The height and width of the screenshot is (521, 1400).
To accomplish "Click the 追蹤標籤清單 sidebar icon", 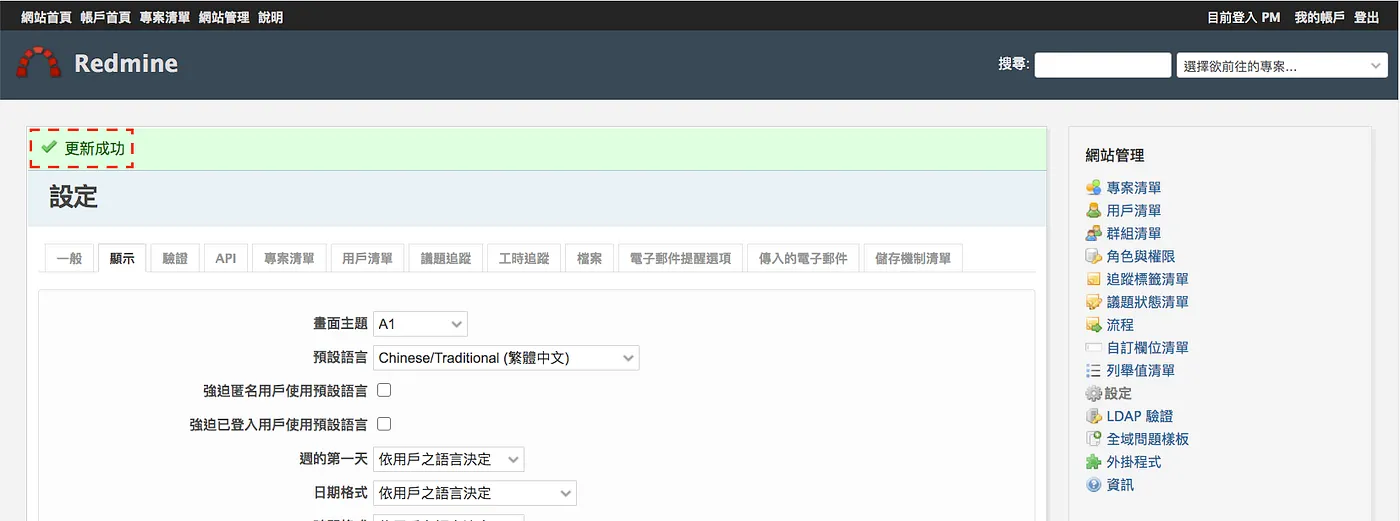I will pos(1094,279).
